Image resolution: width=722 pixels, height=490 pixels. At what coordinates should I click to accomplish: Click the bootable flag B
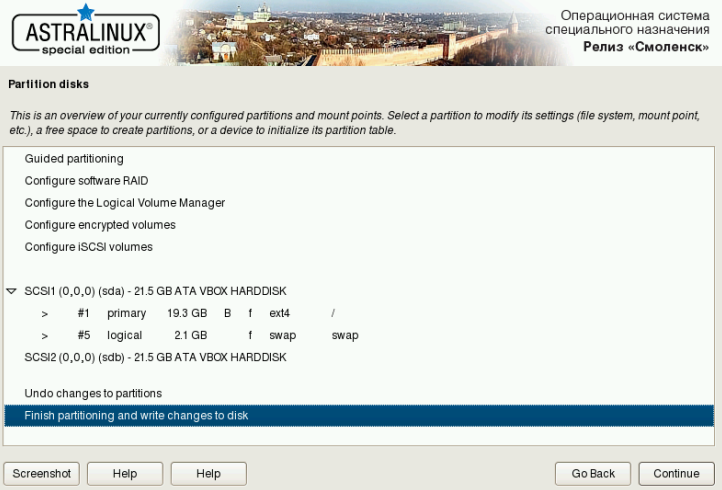(227, 313)
